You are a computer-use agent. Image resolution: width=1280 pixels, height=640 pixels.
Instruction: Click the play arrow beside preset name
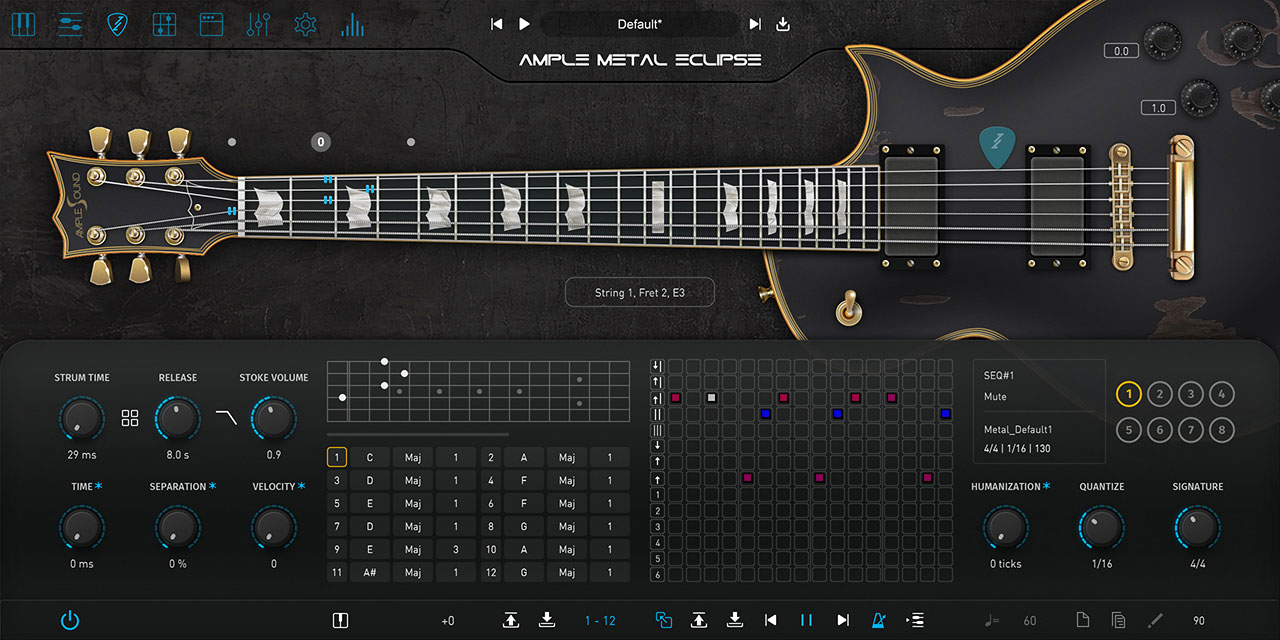pyautogui.click(x=524, y=24)
